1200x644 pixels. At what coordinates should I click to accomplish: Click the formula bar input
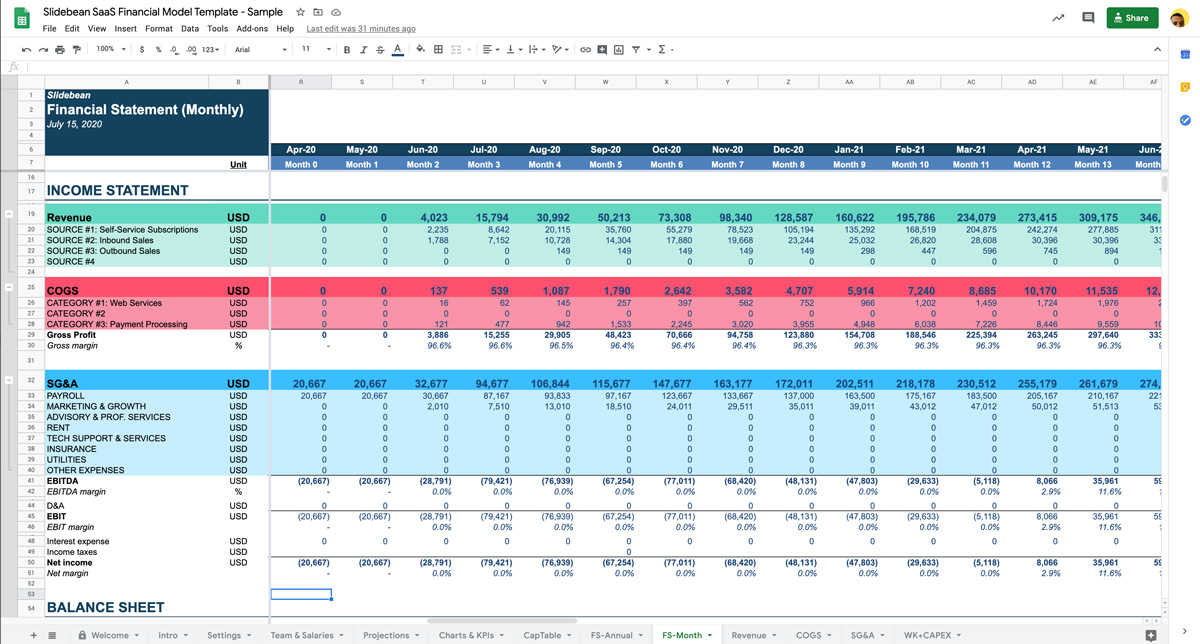(400, 68)
